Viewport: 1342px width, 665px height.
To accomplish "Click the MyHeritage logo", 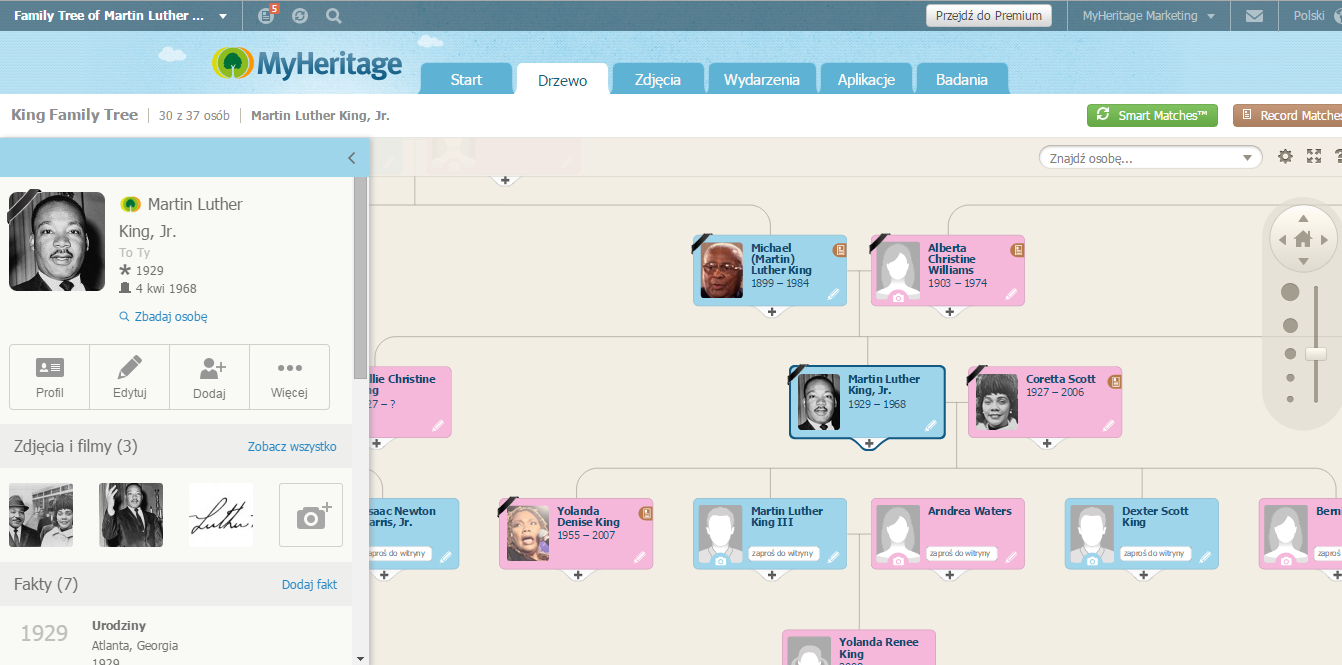I will 307,64.
